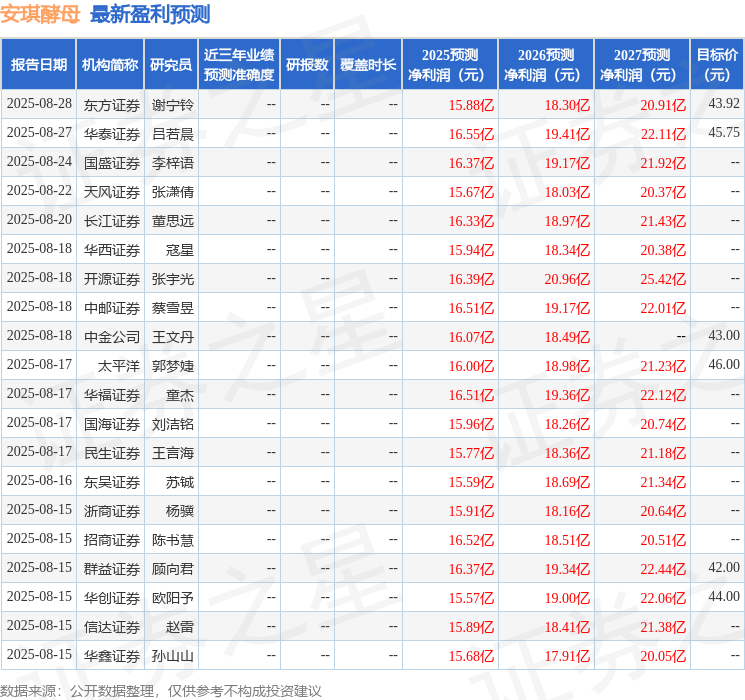Image resolution: width=745 pixels, height=700 pixels.
Task: Click the 目标价 column header
Action: (x=717, y=65)
